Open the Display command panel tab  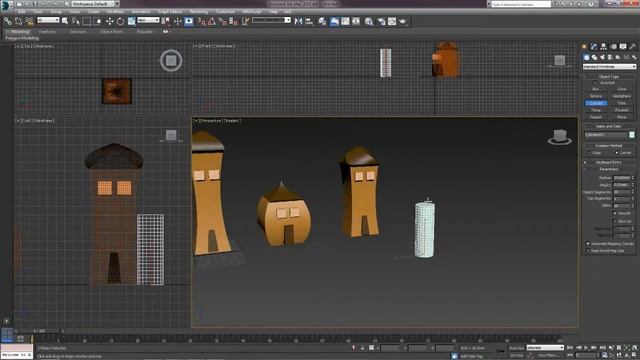click(x=623, y=47)
